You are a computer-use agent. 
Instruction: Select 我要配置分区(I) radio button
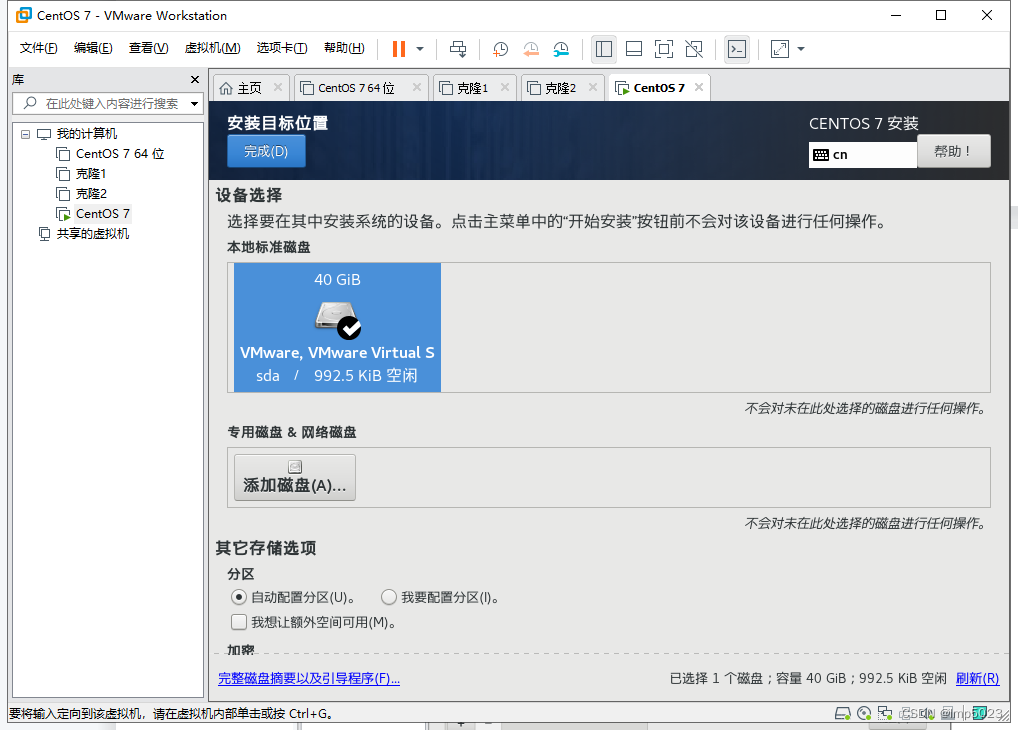tap(389, 597)
